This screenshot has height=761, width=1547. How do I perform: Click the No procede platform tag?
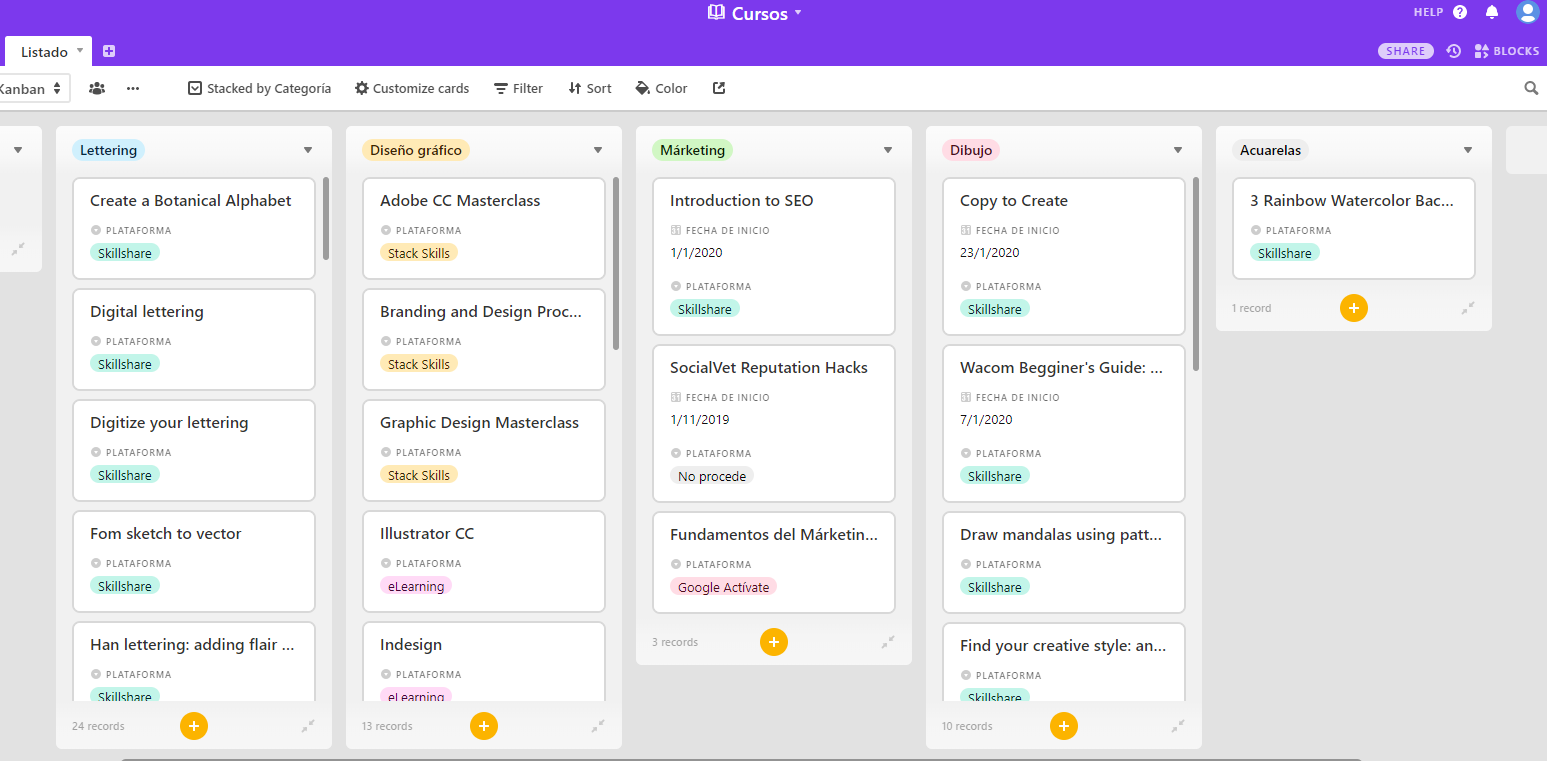point(712,476)
